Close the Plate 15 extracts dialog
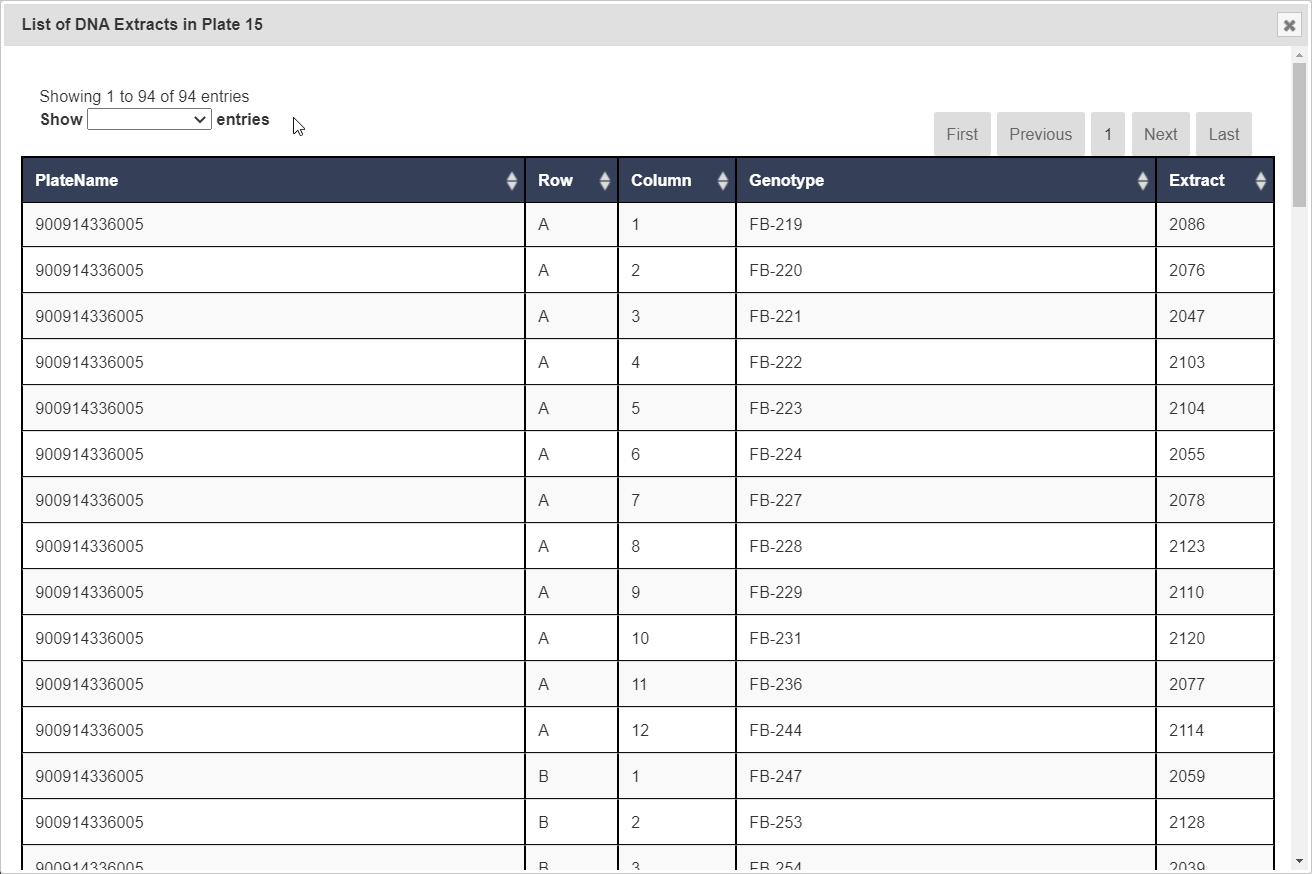1312x874 pixels. point(1289,25)
